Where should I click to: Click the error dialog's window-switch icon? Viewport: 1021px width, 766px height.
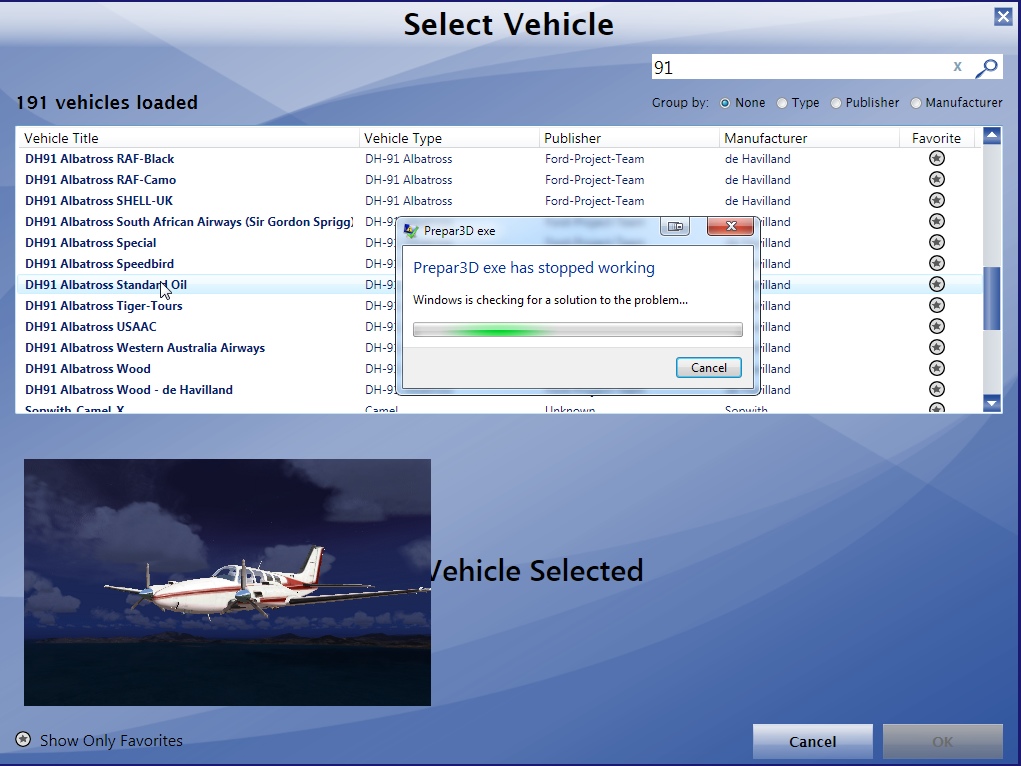pos(675,226)
